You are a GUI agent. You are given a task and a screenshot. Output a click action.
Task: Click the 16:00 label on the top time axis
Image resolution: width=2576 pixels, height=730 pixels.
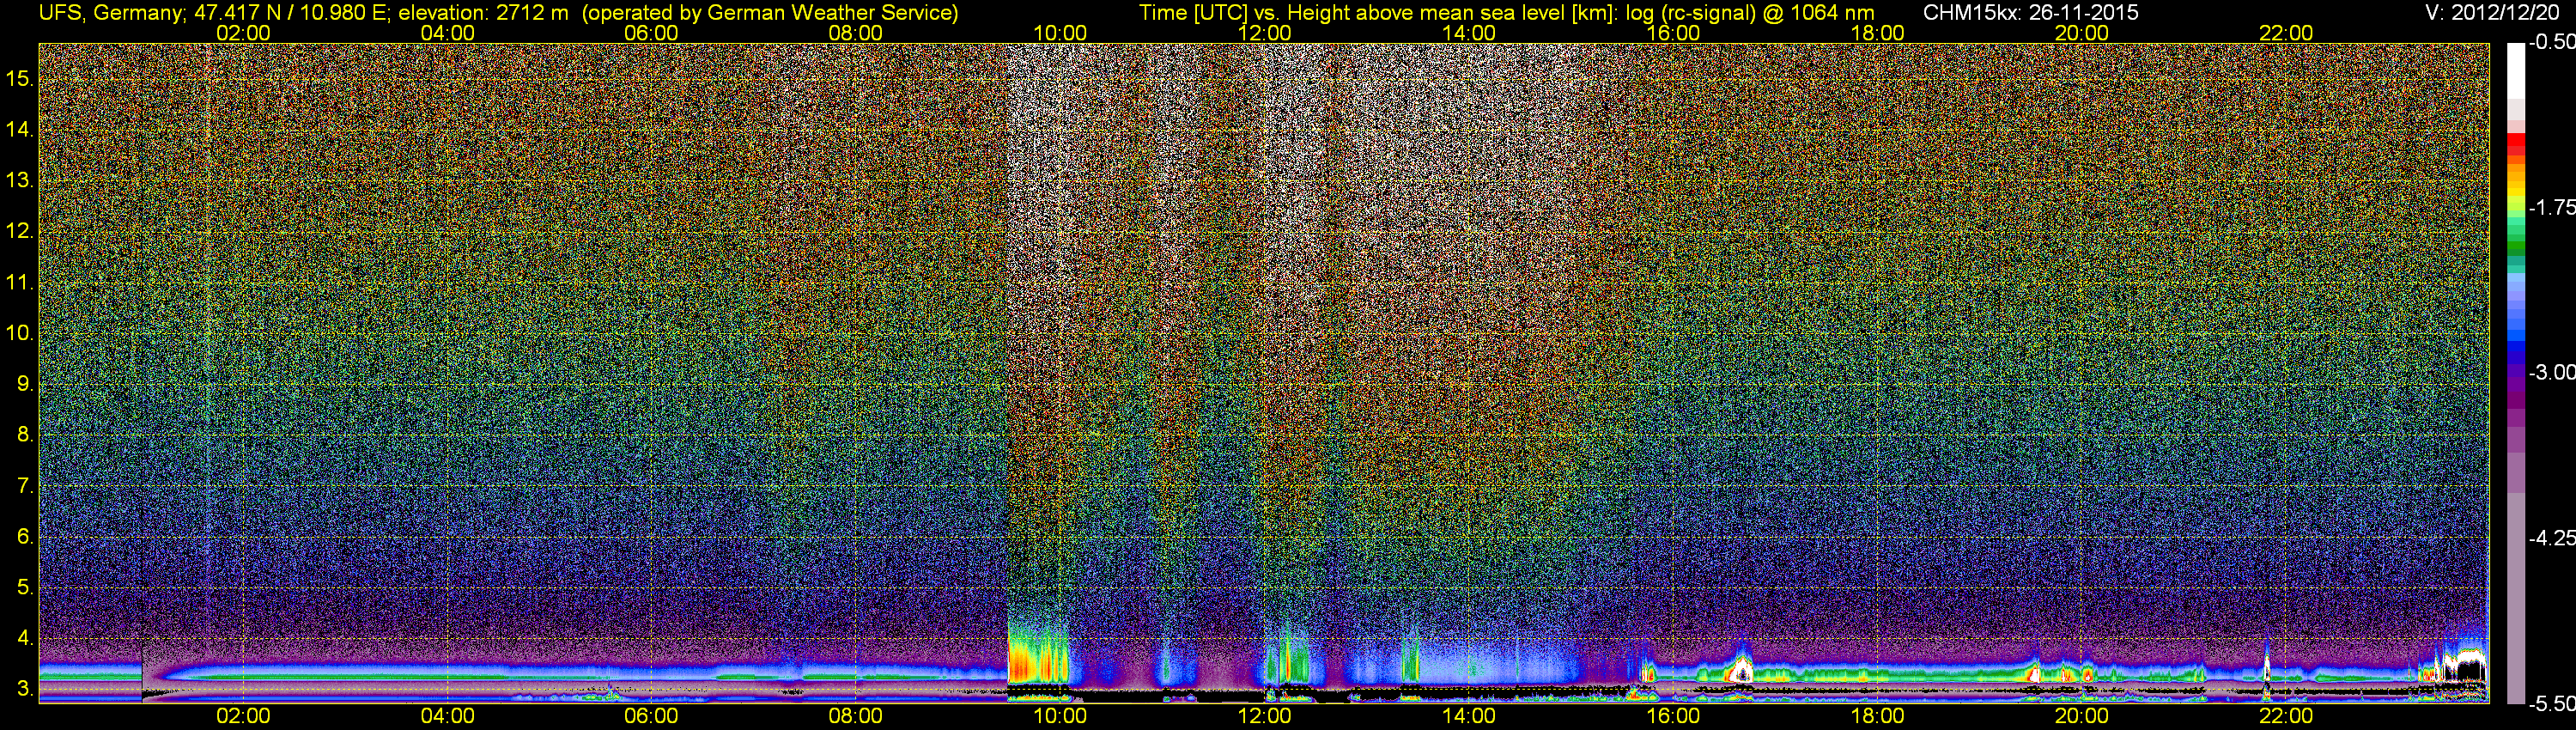(x=1673, y=33)
